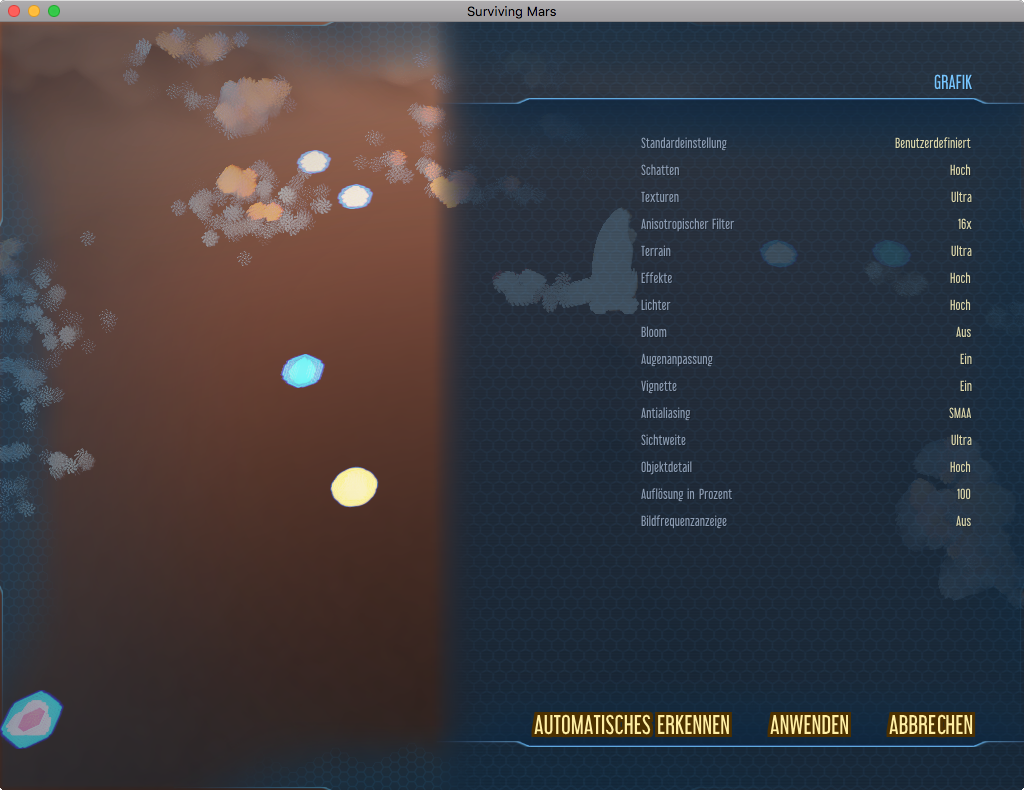Click the Ein value for Vignette

[966, 386]
